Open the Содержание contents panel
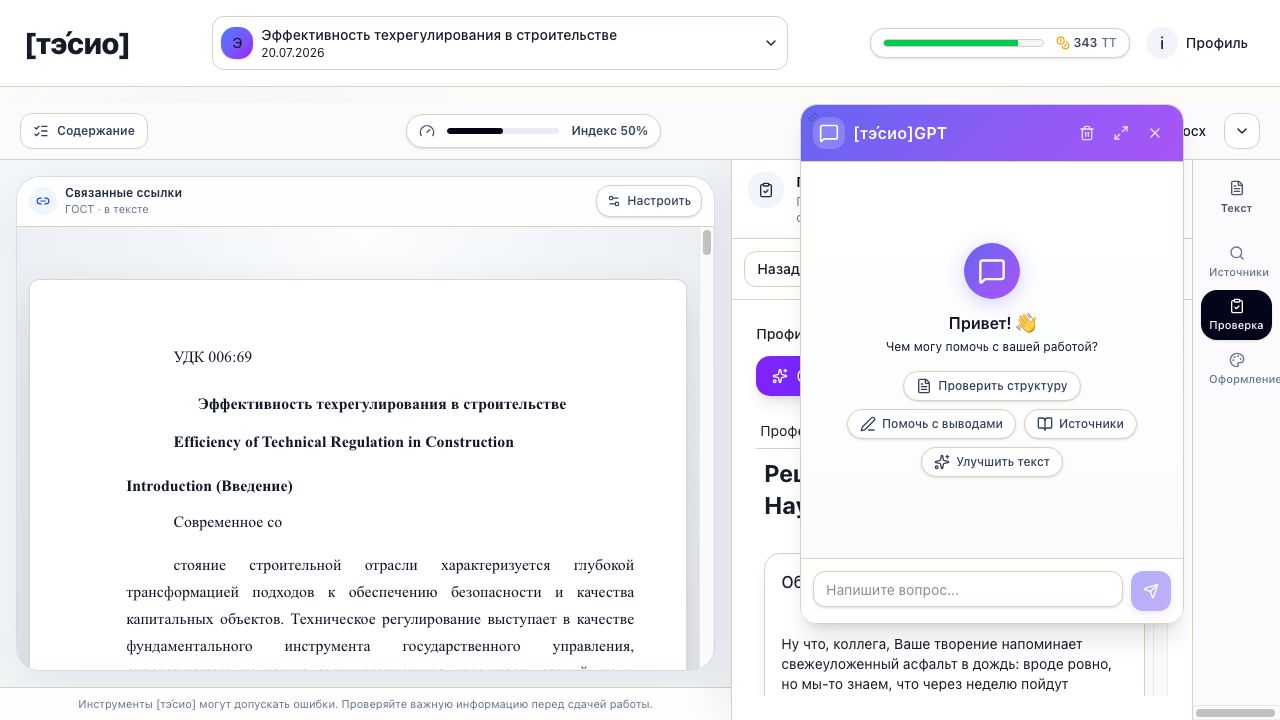Image resolution: width=1280 pixels, height=720 pixels. pos(84,131)
